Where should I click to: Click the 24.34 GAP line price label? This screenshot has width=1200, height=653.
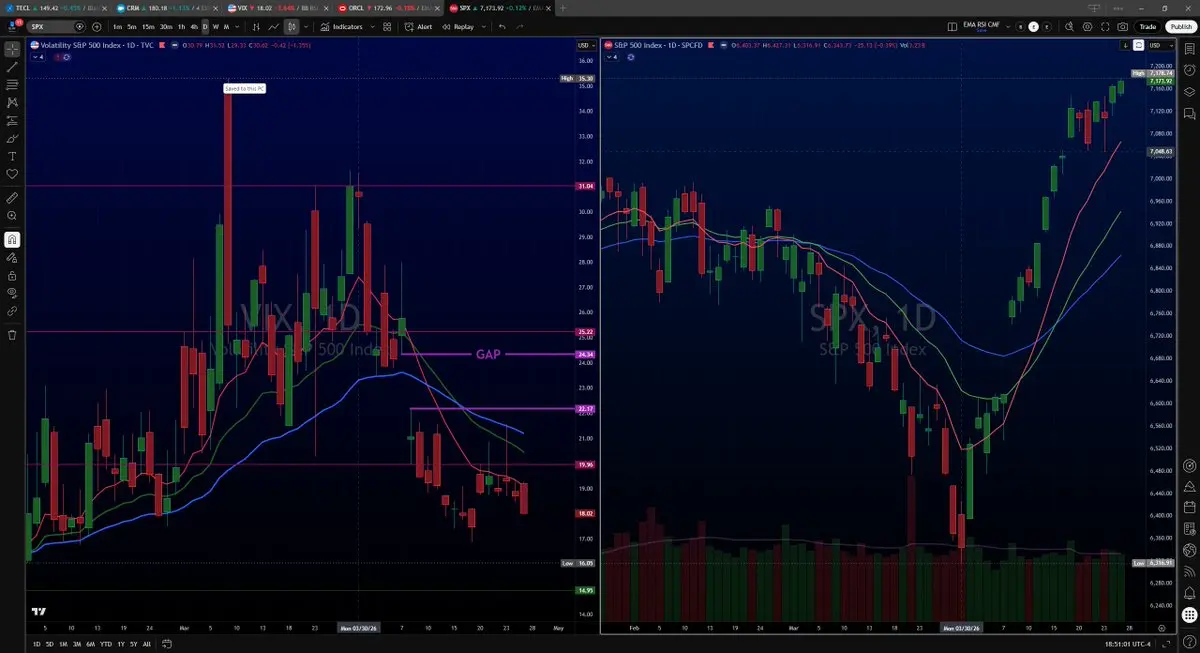pyautogui.click(x=586, y=354)
